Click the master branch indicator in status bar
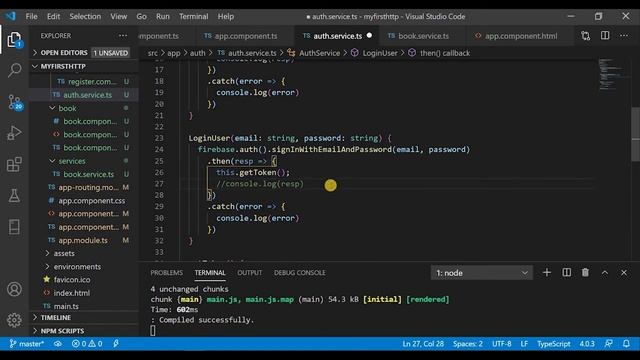This screenshot has height=360, width=640. (27, 344)
